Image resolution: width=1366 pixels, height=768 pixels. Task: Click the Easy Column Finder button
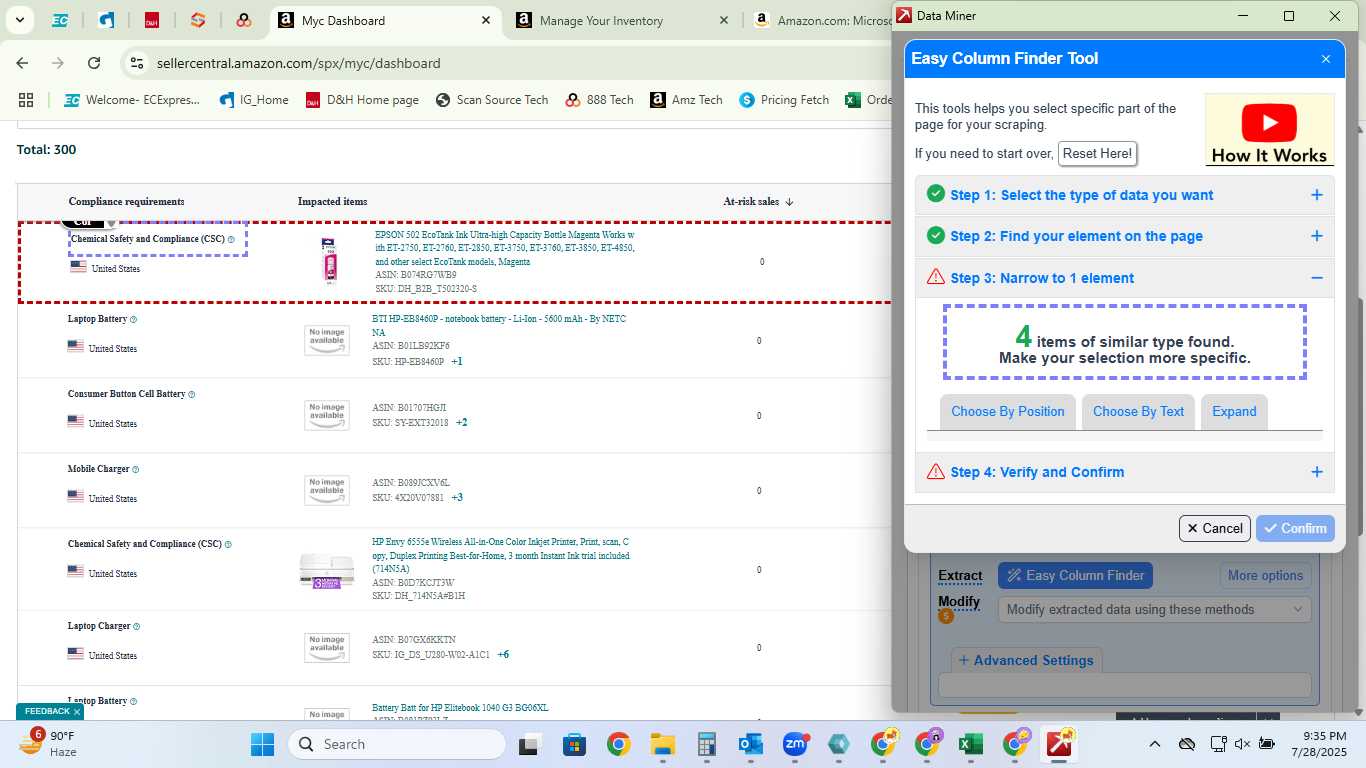(x=1075, y=575)
